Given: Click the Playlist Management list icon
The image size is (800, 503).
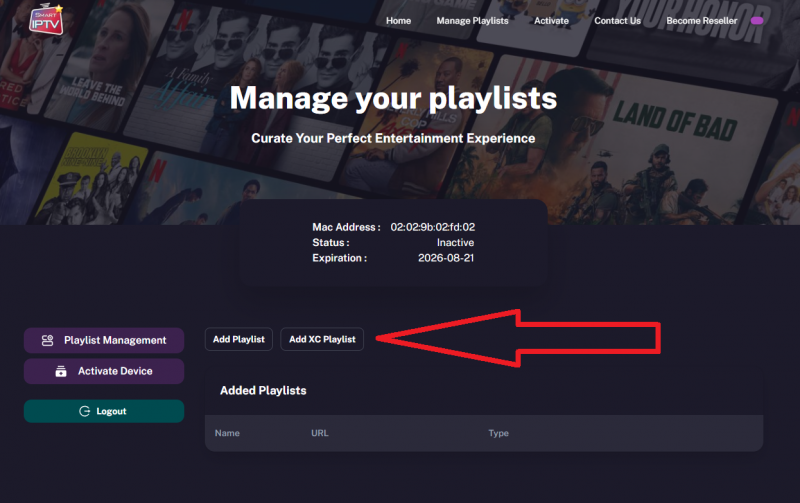Looking at the screenshot, I should pos(47,340).
